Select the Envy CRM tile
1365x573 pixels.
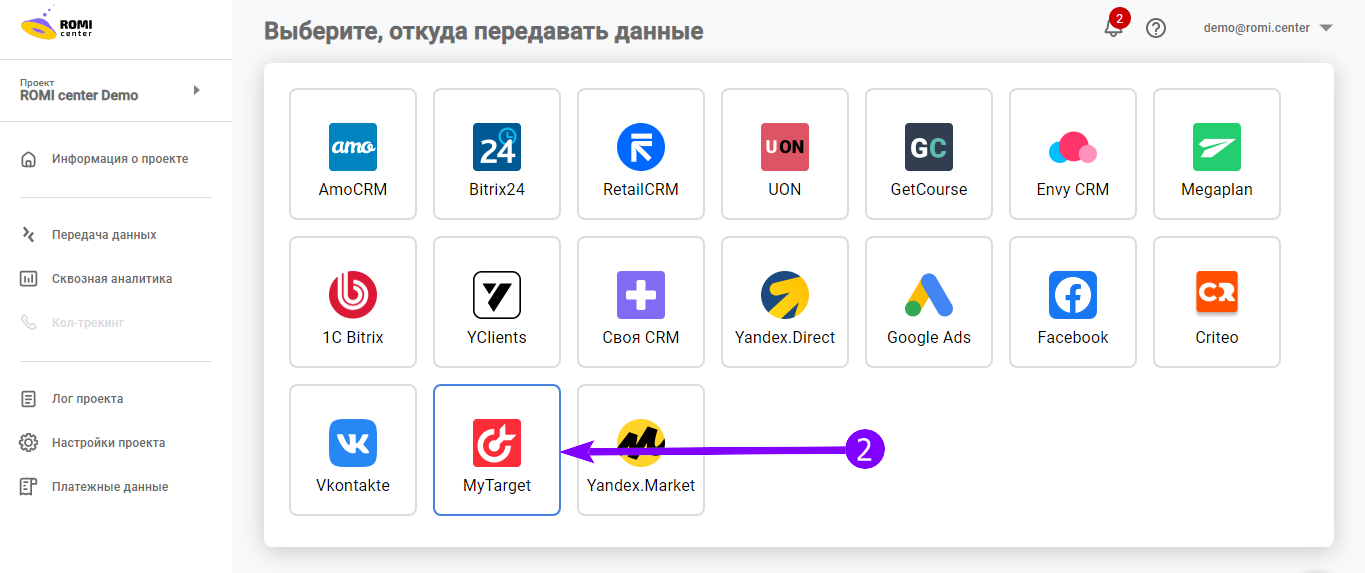pyautogui.click(x=1073, y=154)
